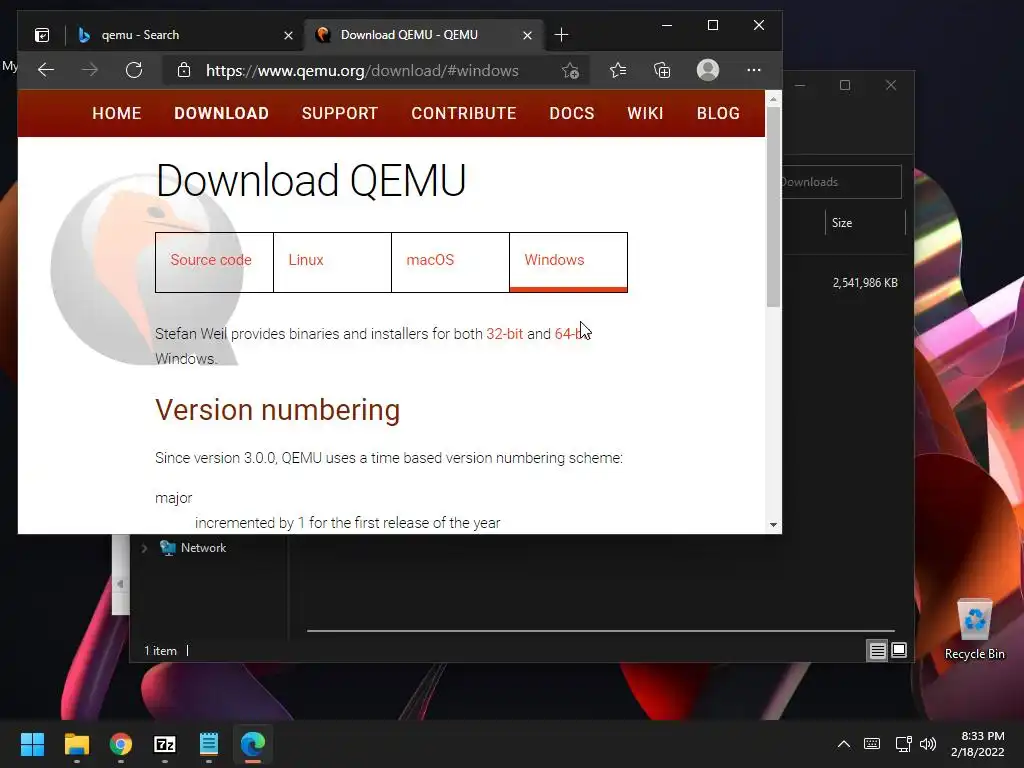The height and width of the screenshot is (768, 1024).
Task: Open Edge settings and more menu
Action: (x=754, y=70)
